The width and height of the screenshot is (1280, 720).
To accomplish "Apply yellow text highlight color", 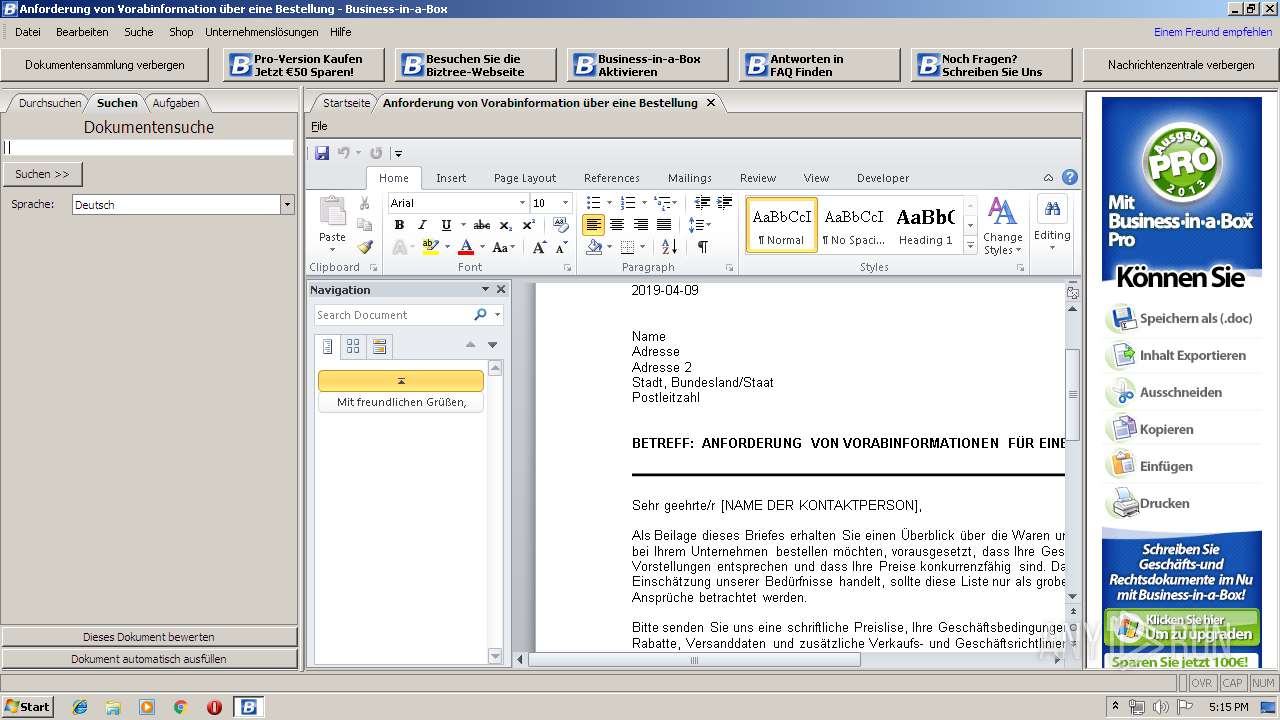I will point(430,247).
